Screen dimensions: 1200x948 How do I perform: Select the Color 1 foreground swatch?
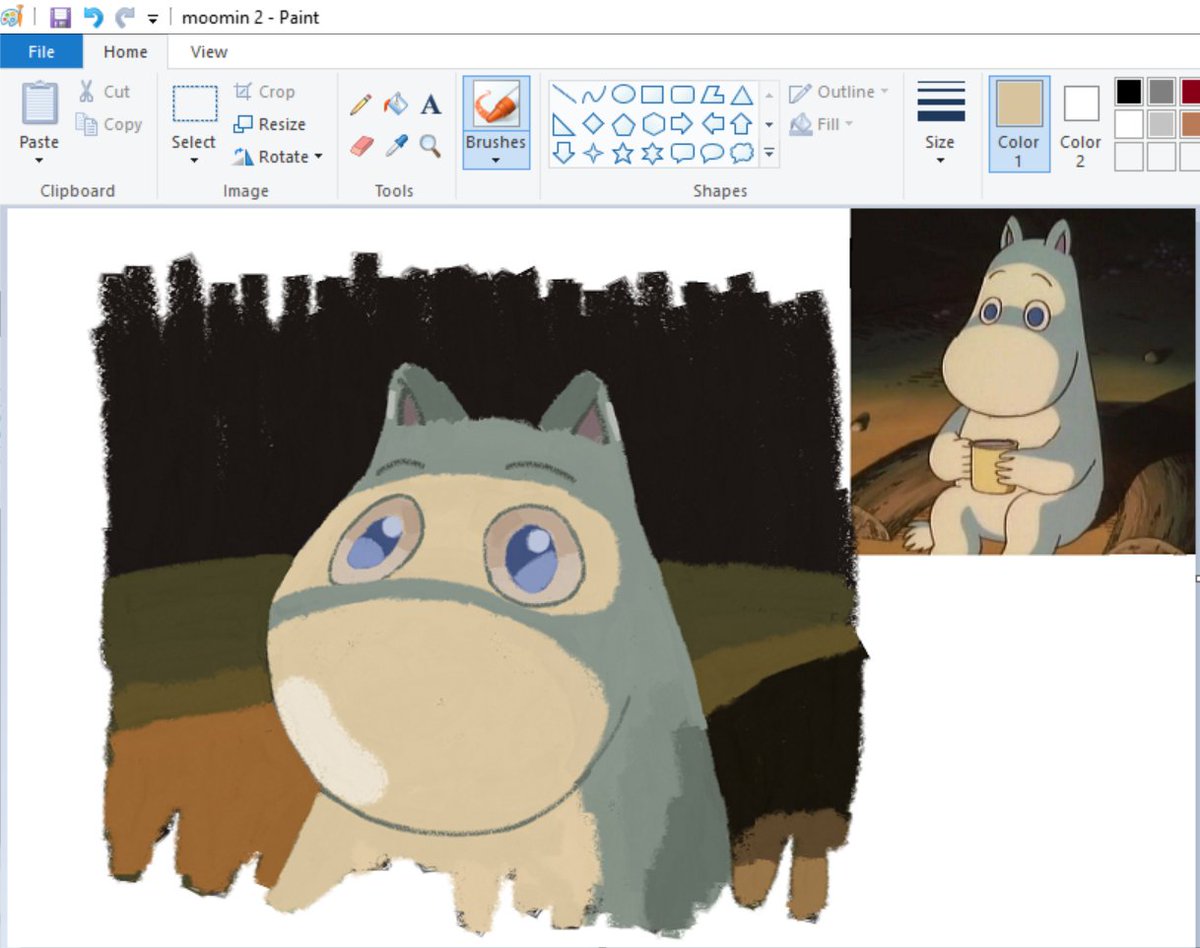coord(1019,124)
